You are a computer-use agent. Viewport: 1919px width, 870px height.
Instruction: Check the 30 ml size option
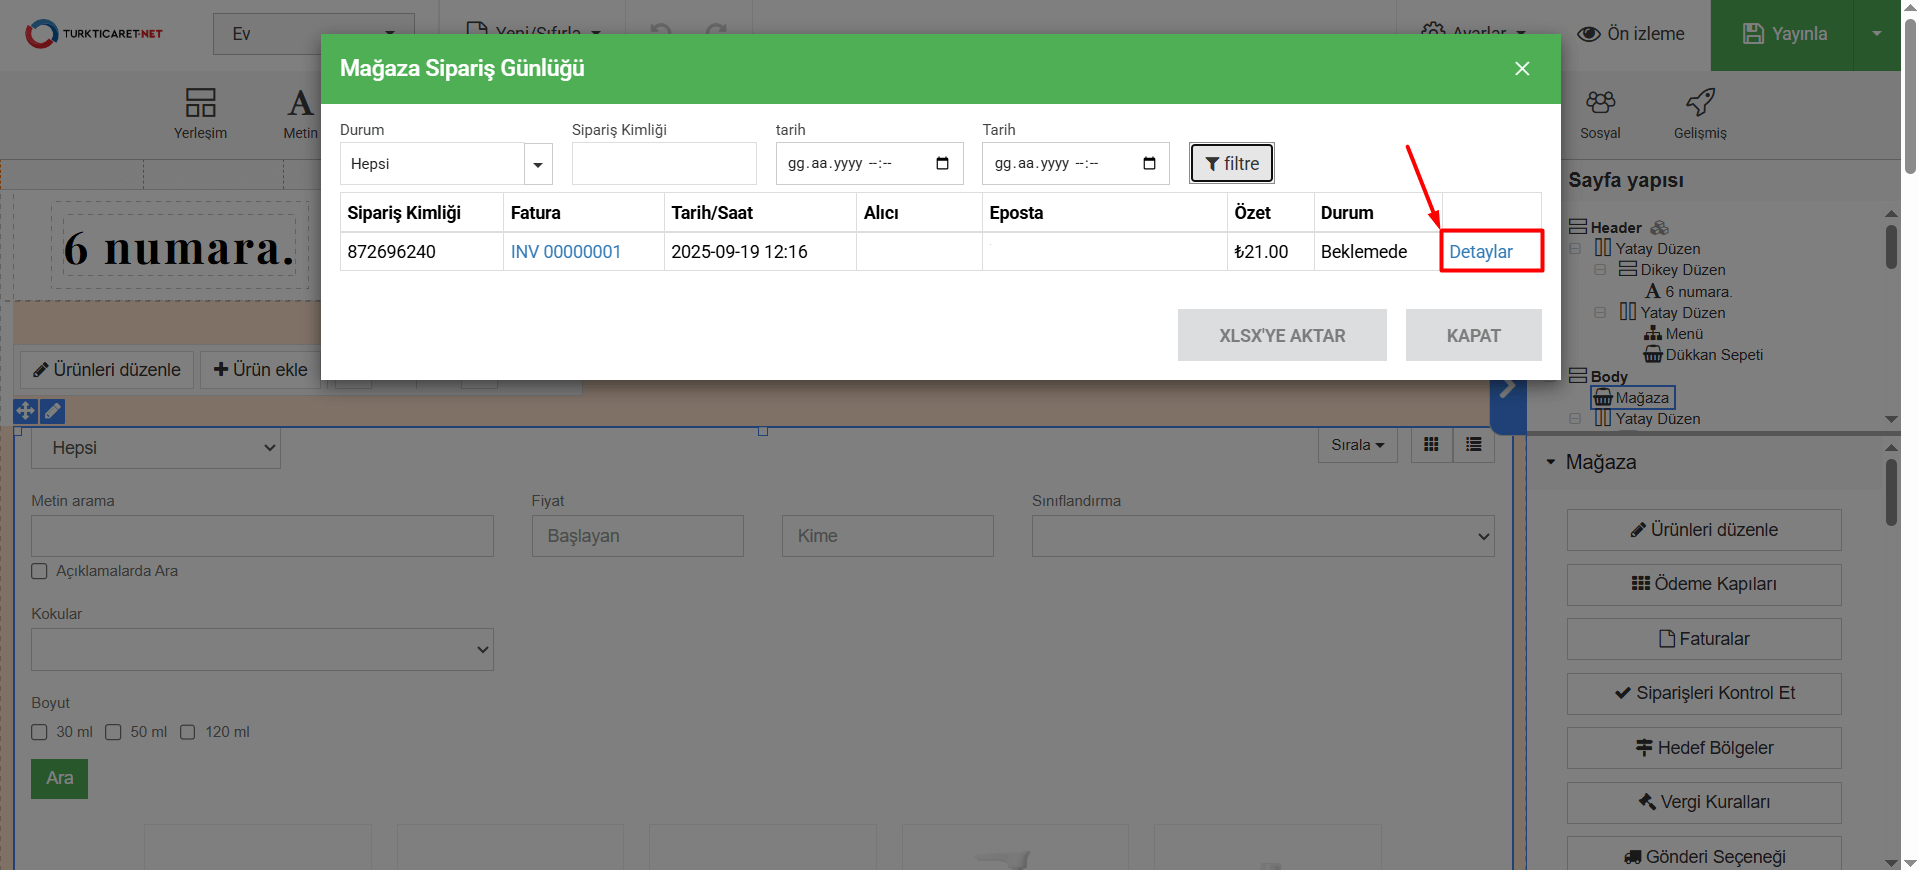coord(40,732)
